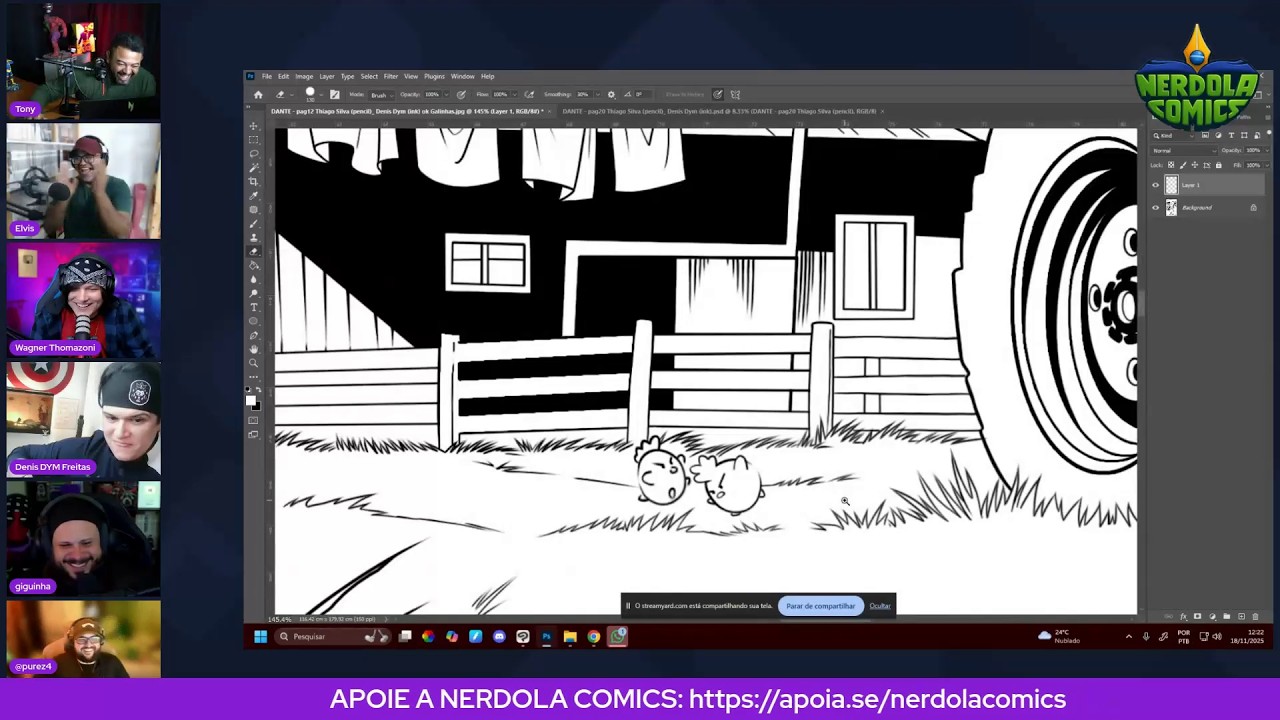Image resolution: width=1280 pixels, height=720 pixels.
Task: Open WhatsApp from the taskbar
Action: click(618, 636)
